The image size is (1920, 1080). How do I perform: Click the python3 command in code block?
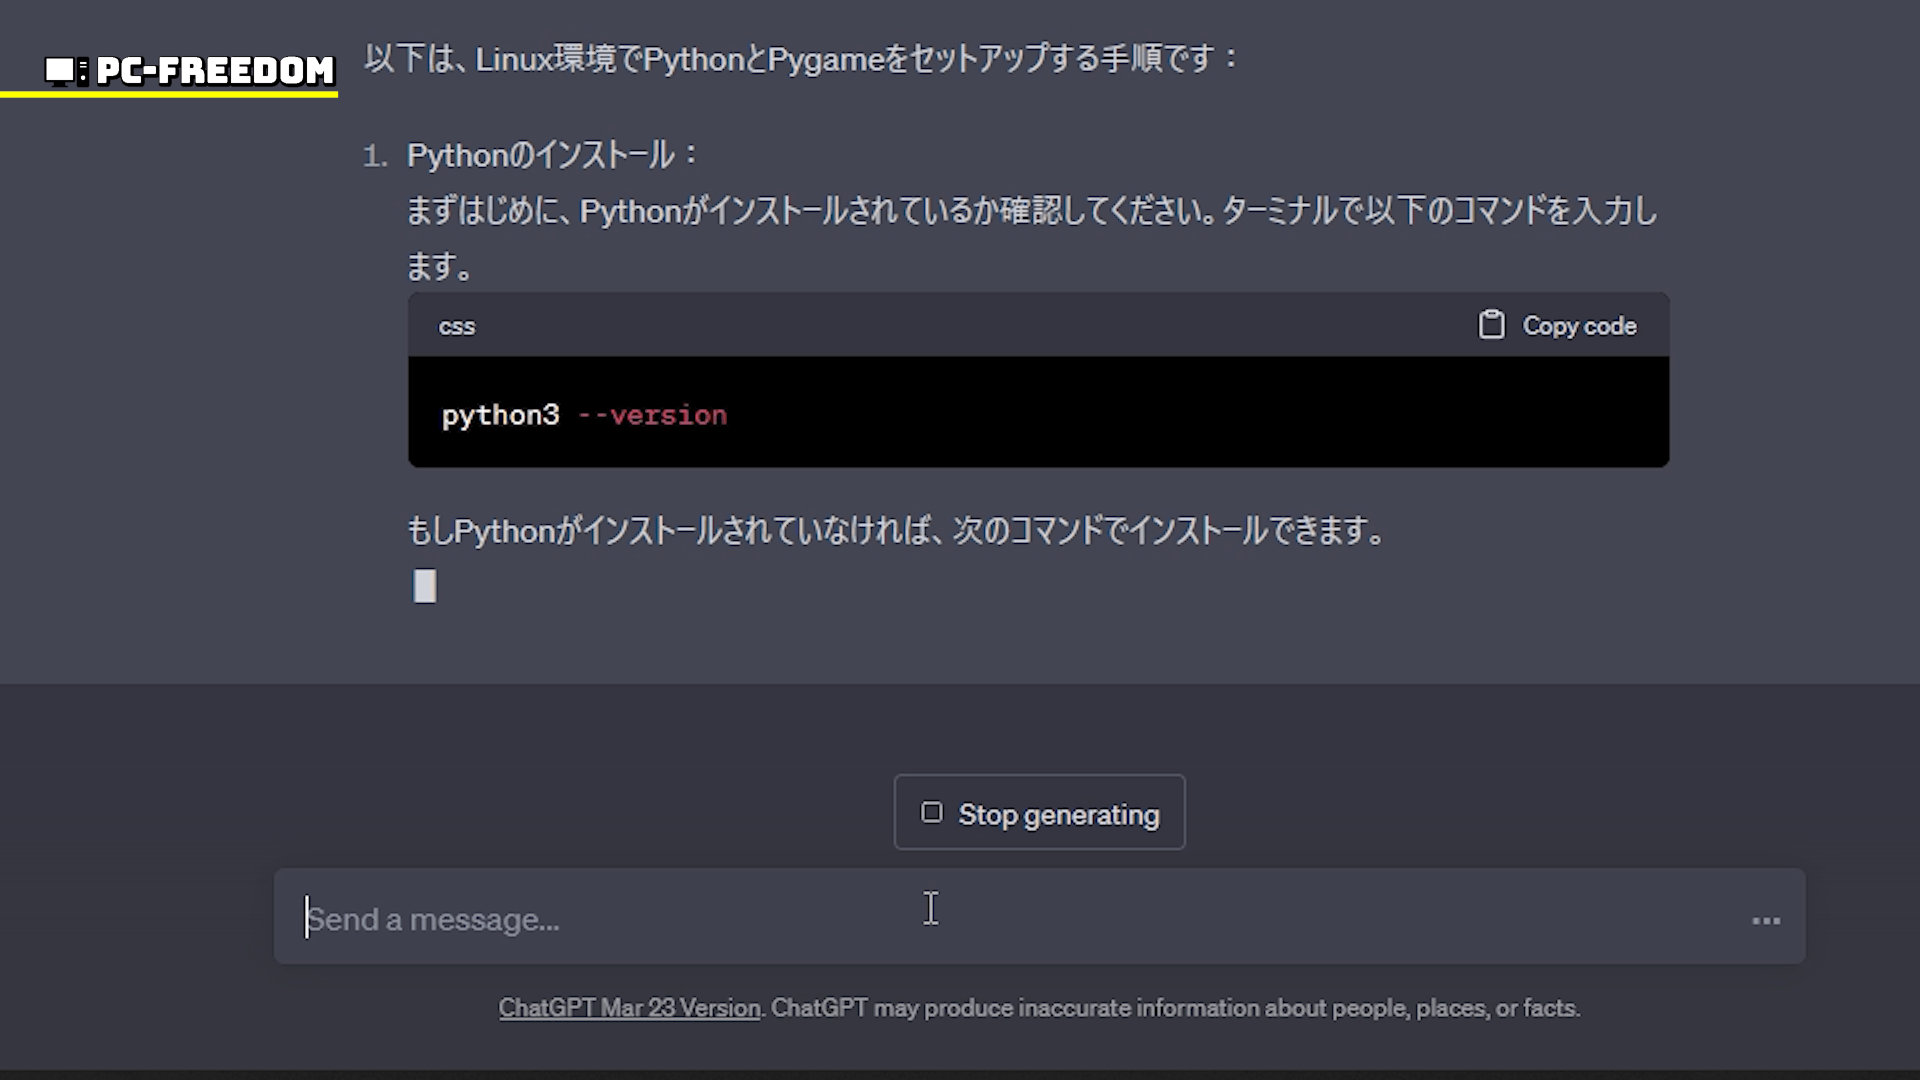pos(500,415)
